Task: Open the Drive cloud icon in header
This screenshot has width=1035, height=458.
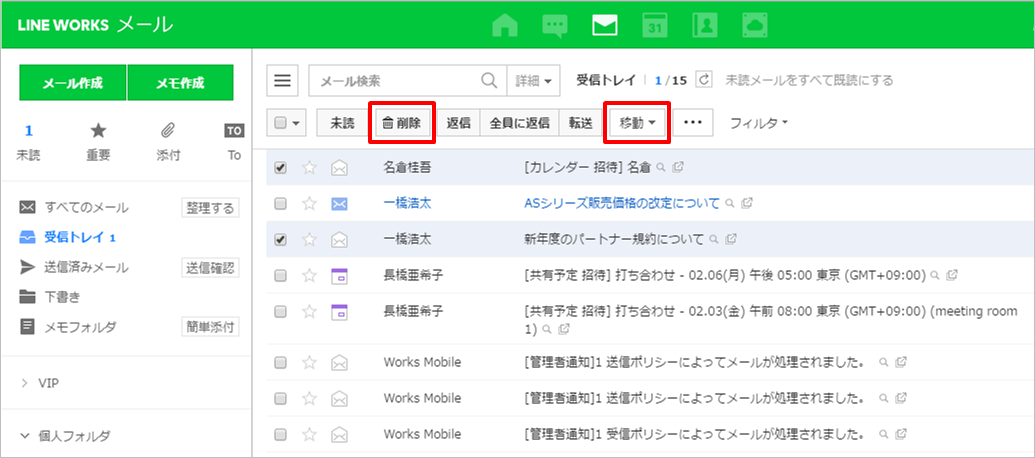Action: (754, 25)
